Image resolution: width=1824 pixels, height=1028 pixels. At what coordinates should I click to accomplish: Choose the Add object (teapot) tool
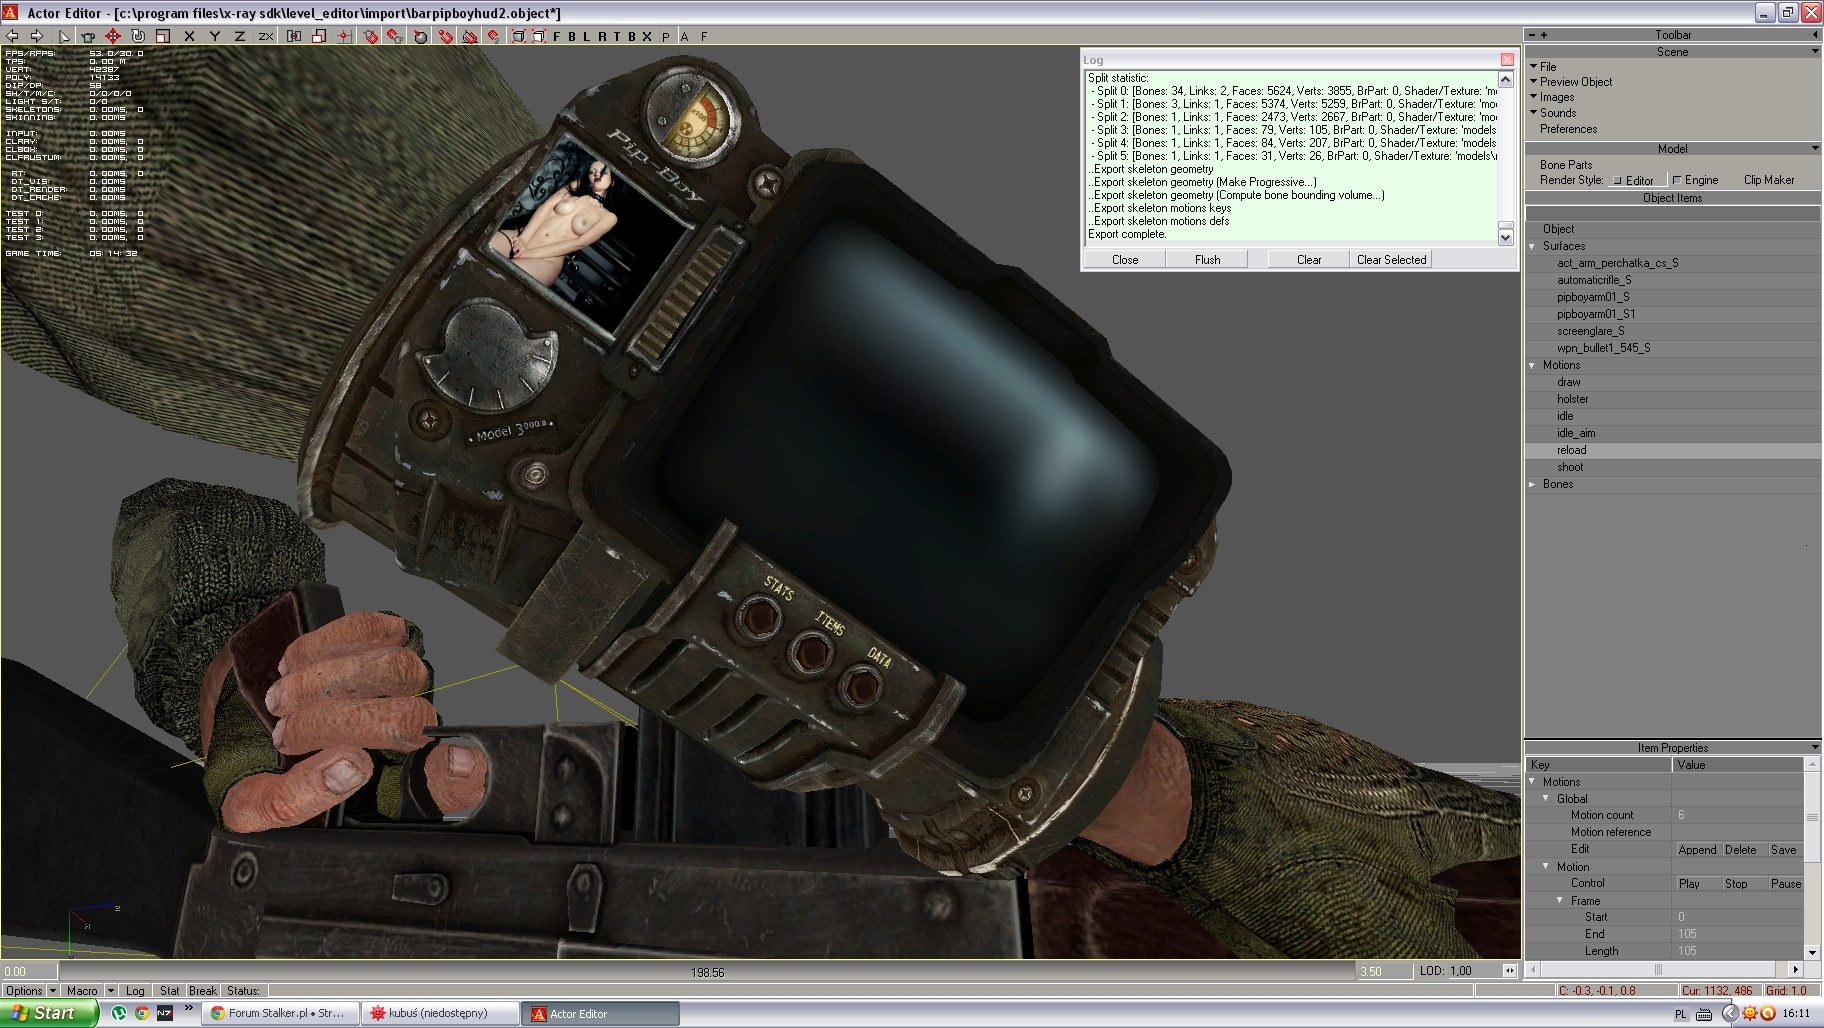tap(88, 36)
